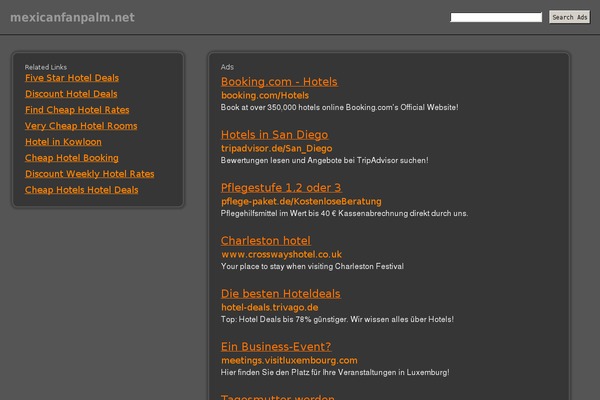Image resolution: width=600 pixels, height=400 pixels.
Task: Click the Booking.com ad description text
Action: pos(339,108)
